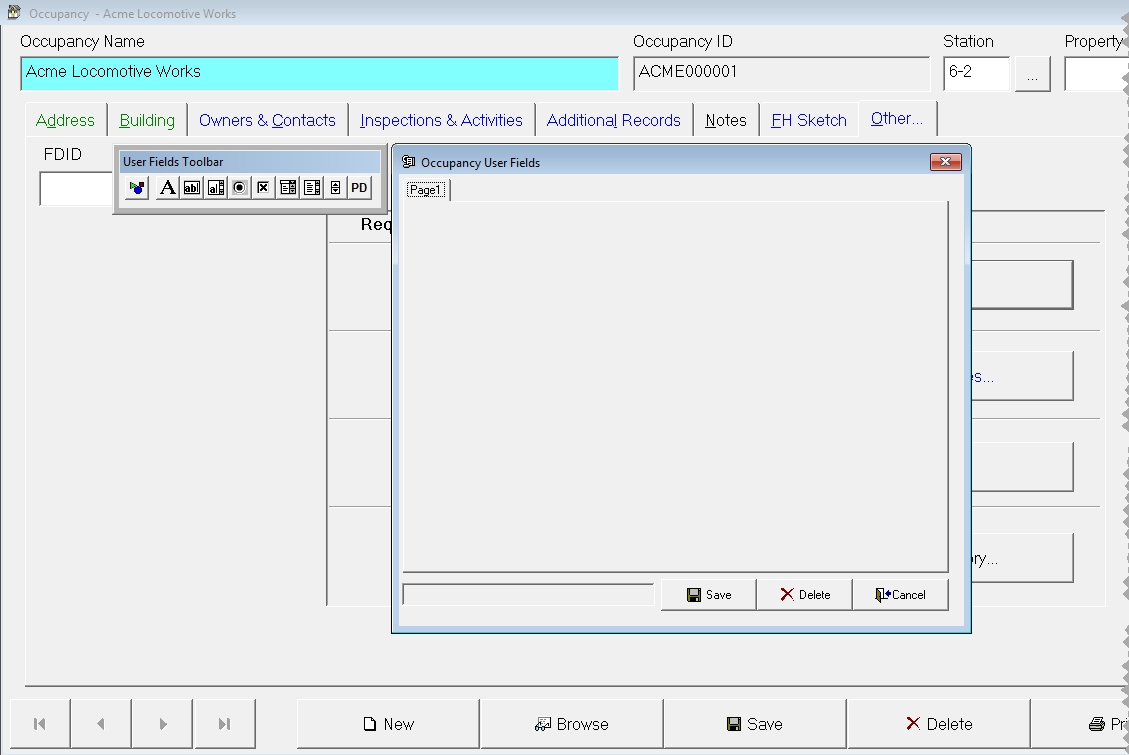Open the Station lookup (...) button
The width and height of the screenshot is (1129, 755).
(1033, 74)
